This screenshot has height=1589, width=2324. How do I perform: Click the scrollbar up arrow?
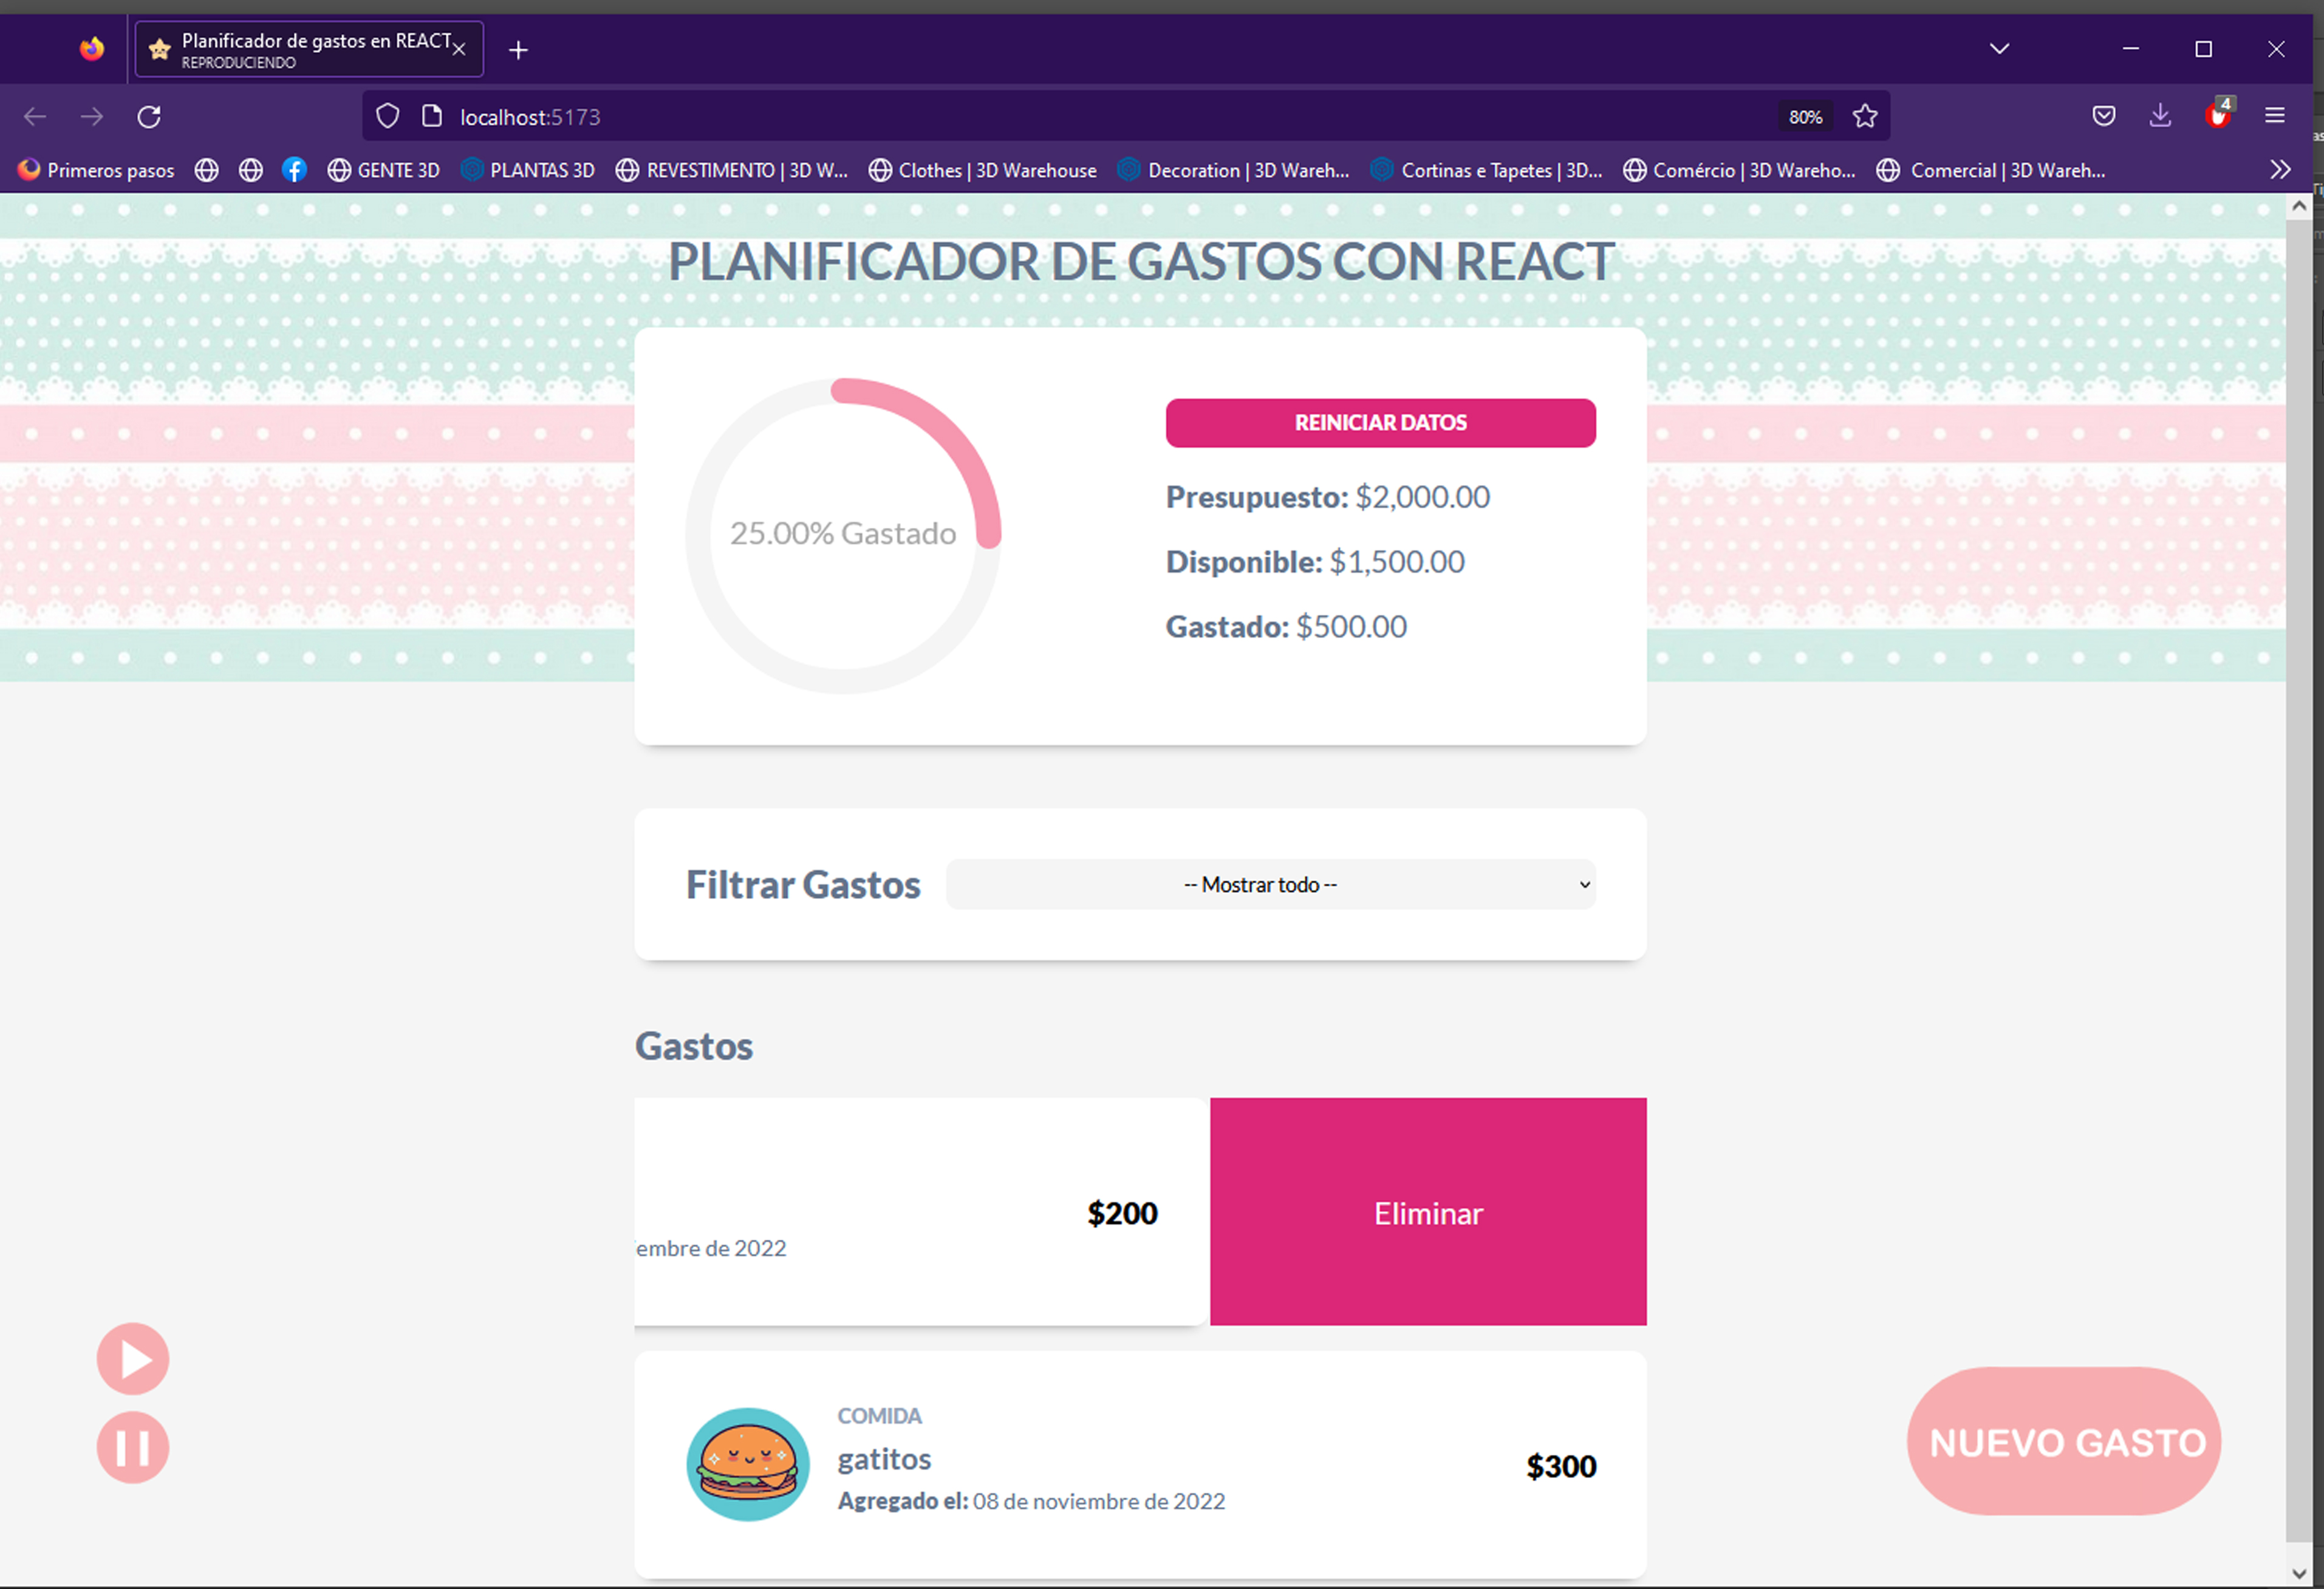point(2299,206)
